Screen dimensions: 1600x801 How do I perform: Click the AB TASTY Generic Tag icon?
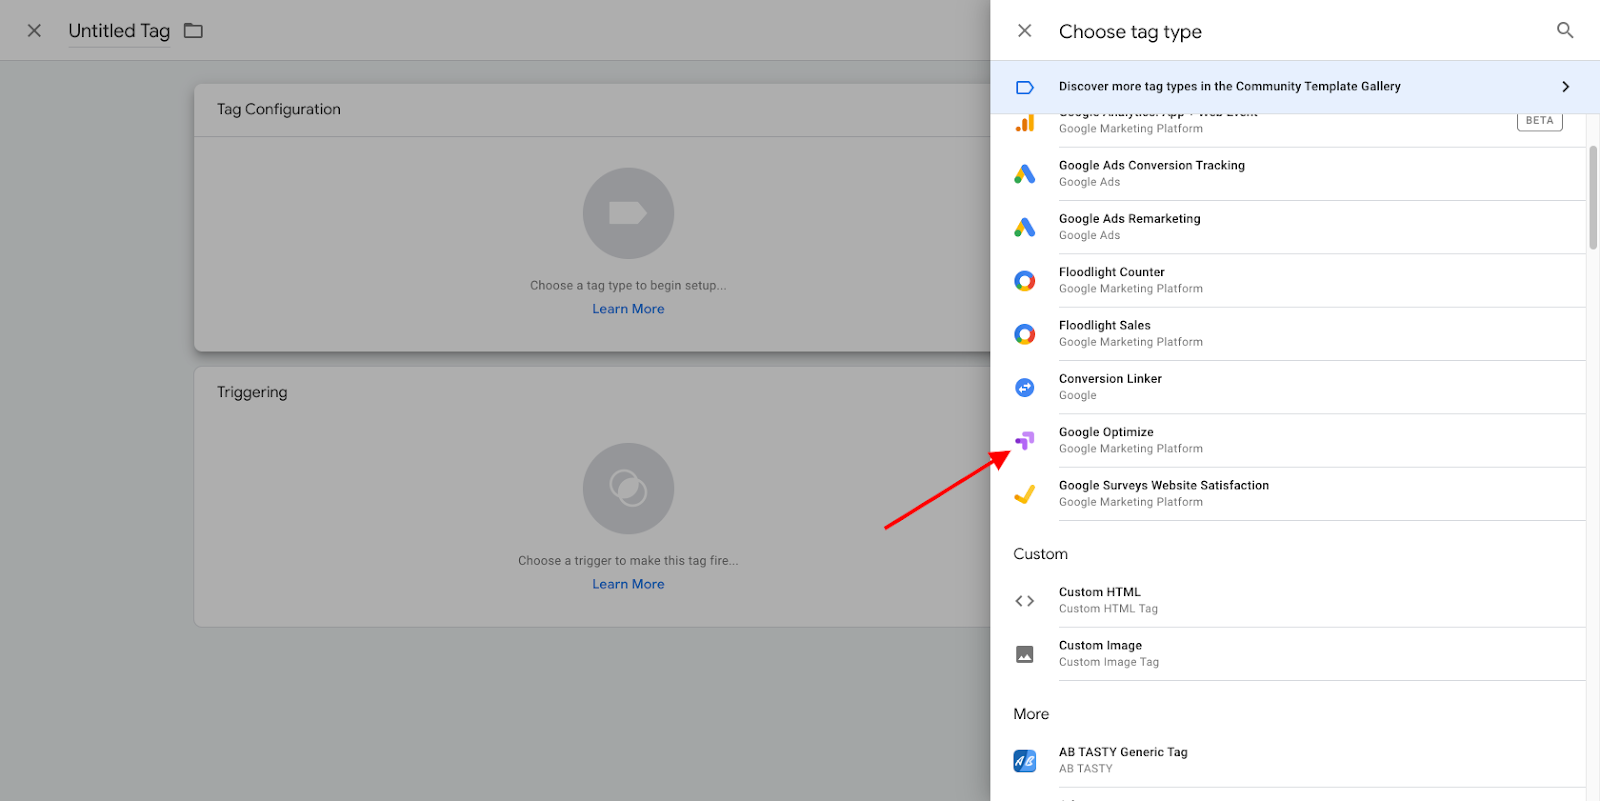tap(1024, 761)
